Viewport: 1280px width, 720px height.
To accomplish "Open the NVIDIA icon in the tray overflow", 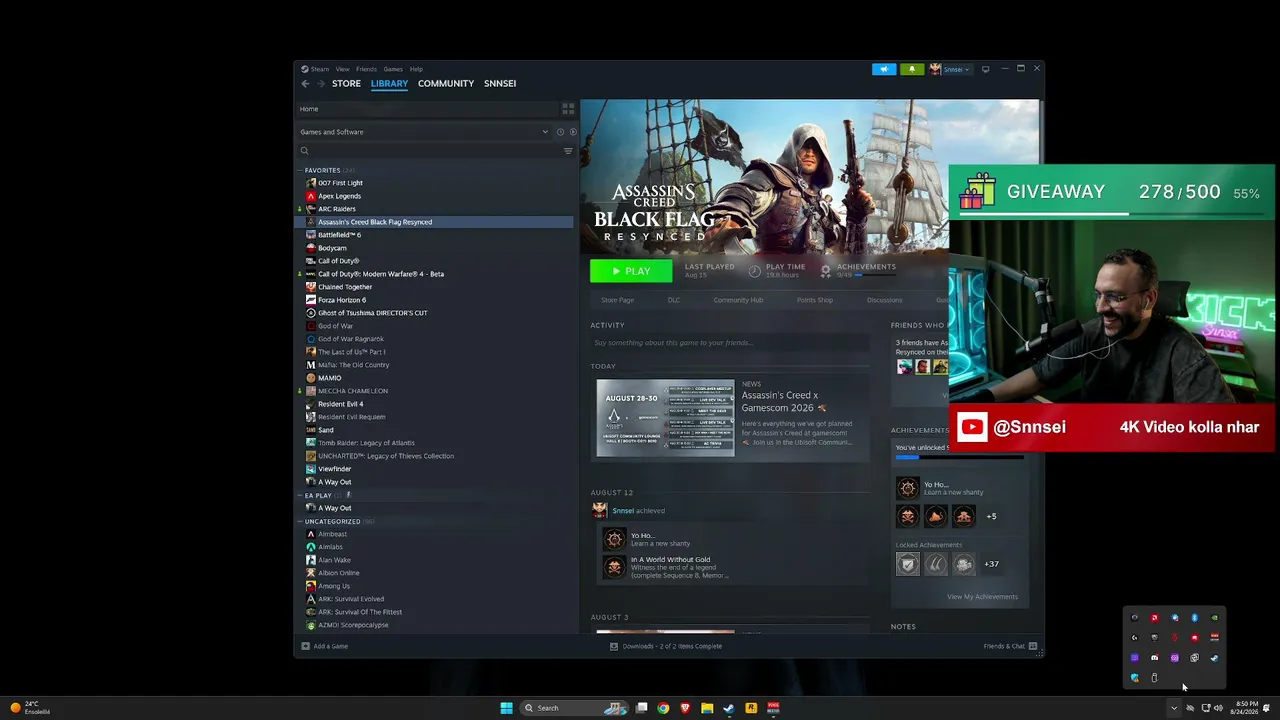I will point(1214,618).
